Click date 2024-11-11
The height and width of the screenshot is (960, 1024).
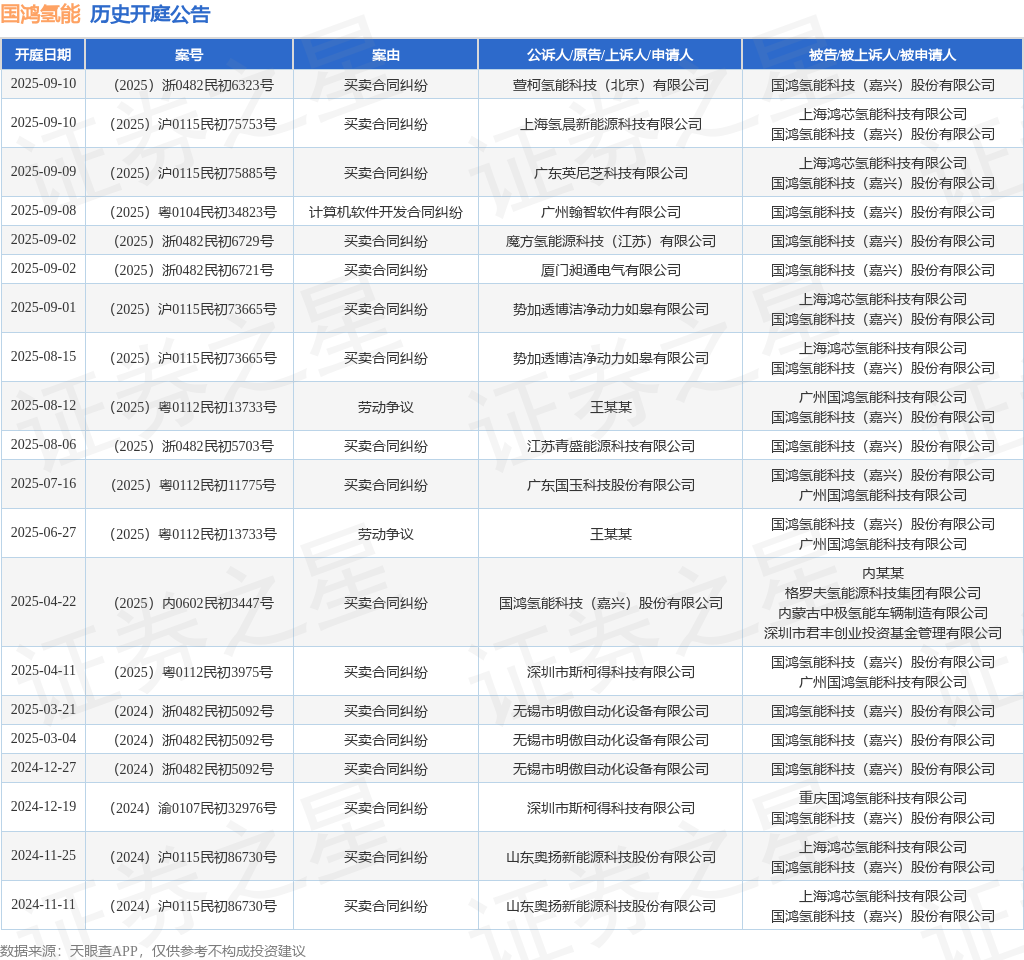point(43,904)
